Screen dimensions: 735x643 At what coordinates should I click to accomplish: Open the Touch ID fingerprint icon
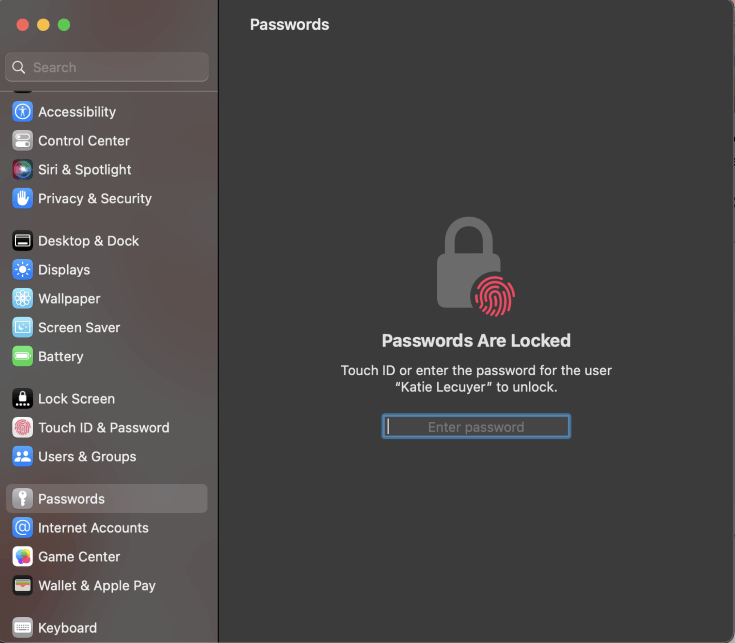coord(22,428)
